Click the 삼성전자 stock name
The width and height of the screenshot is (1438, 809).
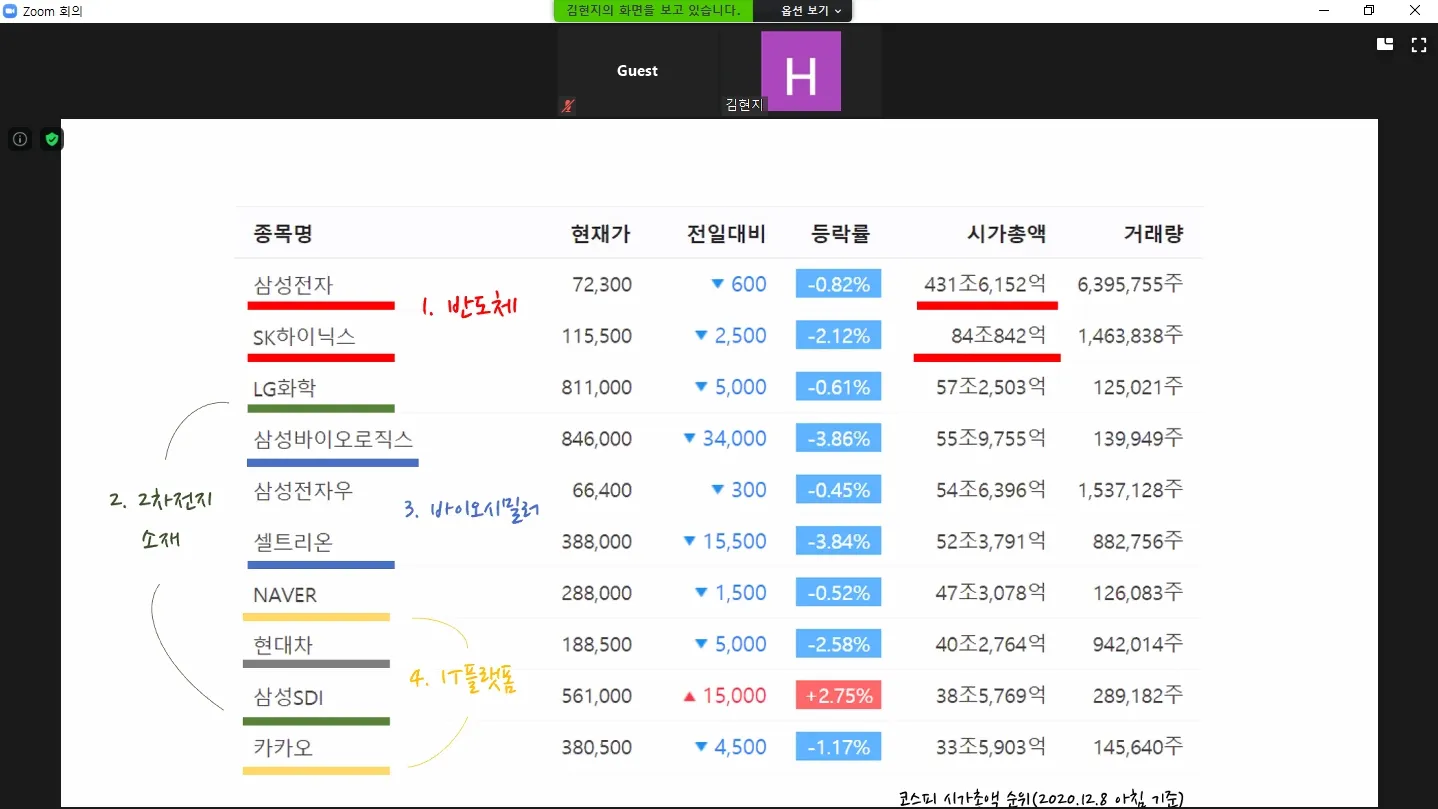[293, 285]
